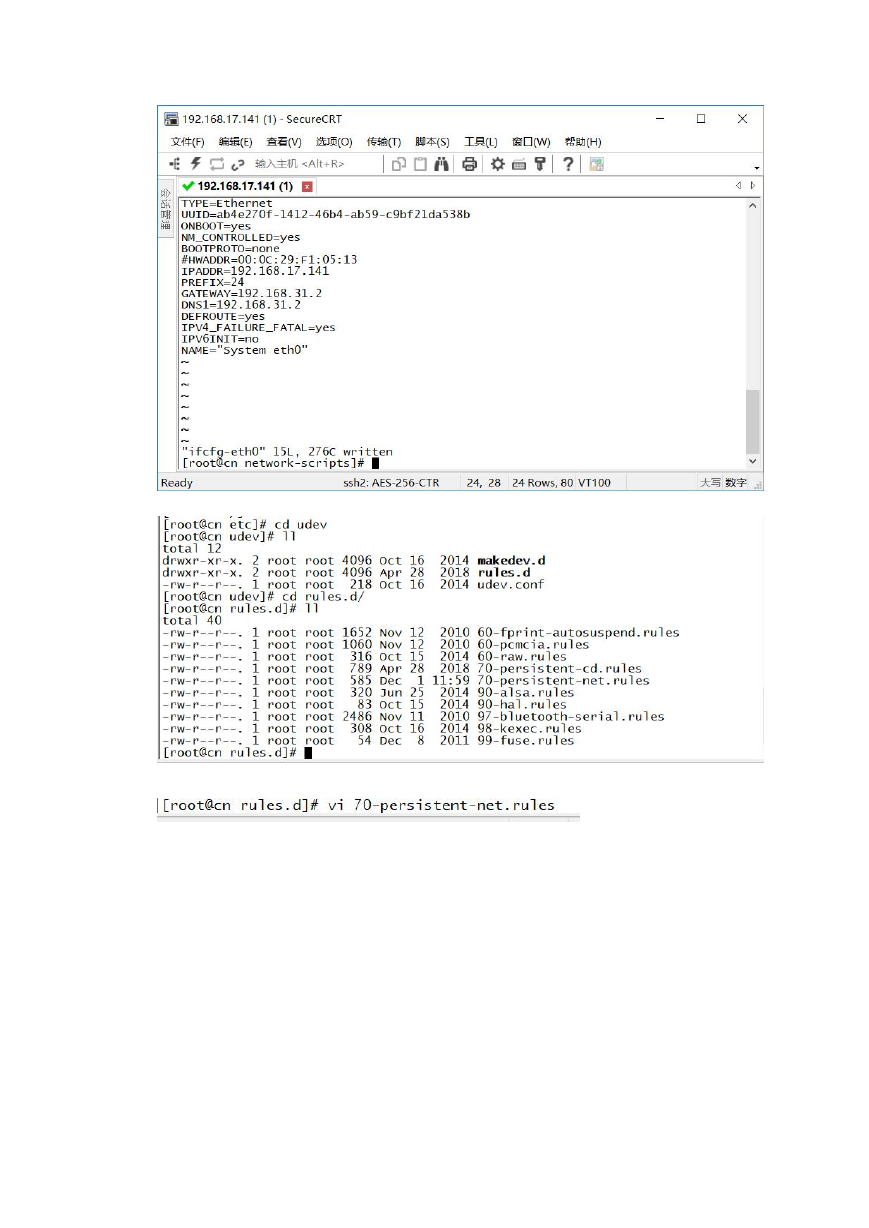
Task: Click the ssh2: AES-256-CTR status entry
Action: [x=391, y=483]
